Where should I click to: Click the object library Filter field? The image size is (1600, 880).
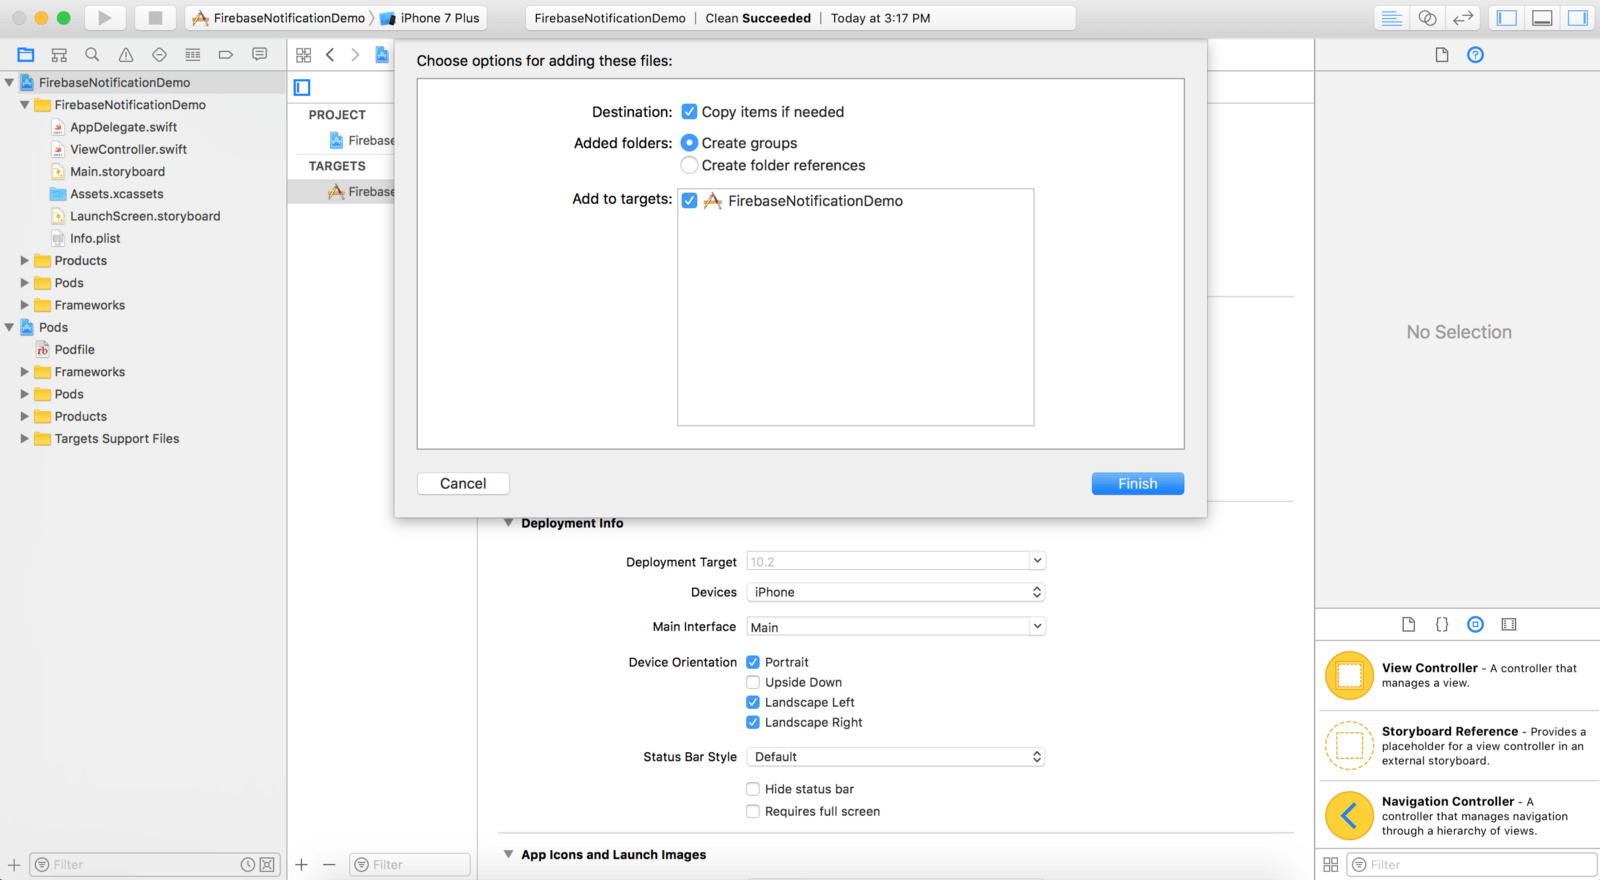[1472, 865]
